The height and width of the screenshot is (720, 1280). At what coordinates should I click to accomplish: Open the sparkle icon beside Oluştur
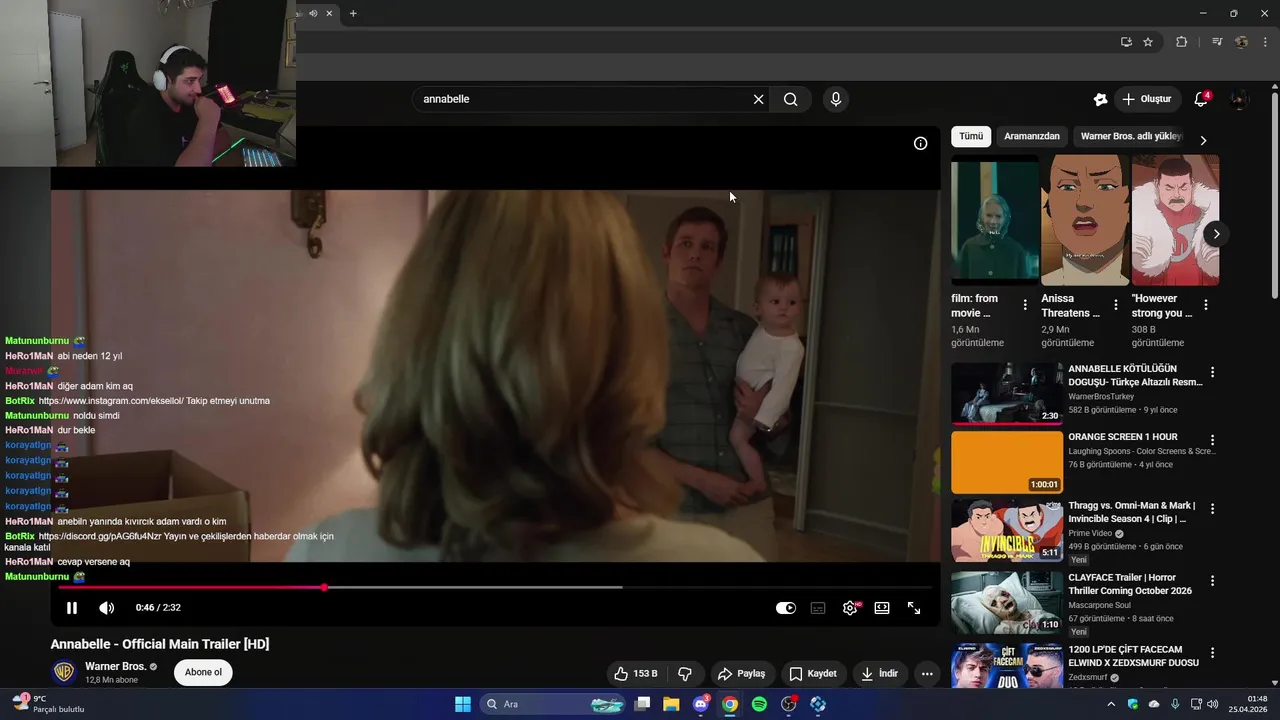point(1100,99)
